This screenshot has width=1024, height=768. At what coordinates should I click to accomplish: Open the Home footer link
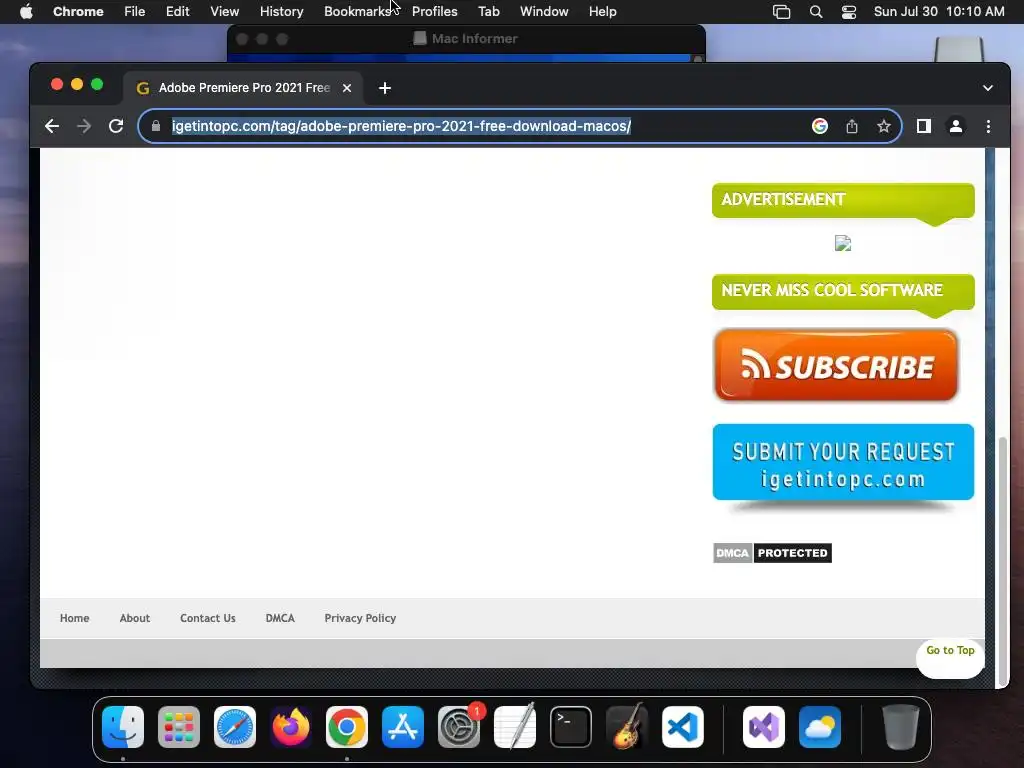click(74, 618)
